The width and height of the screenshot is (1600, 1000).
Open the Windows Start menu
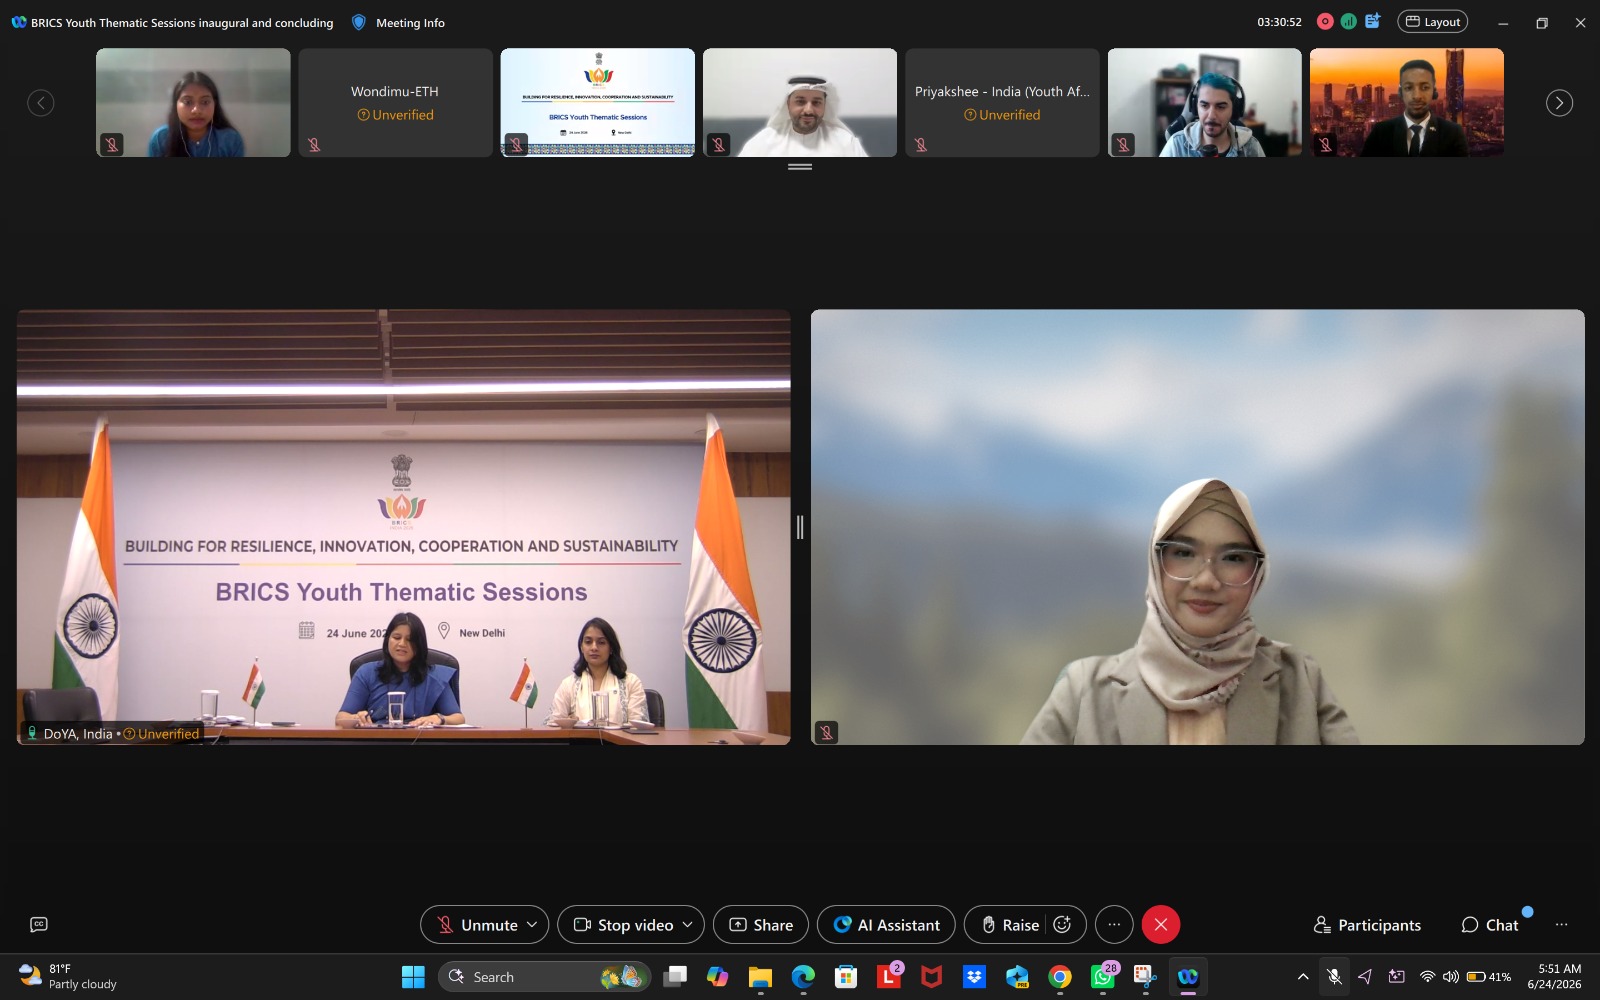pos(413,977)
